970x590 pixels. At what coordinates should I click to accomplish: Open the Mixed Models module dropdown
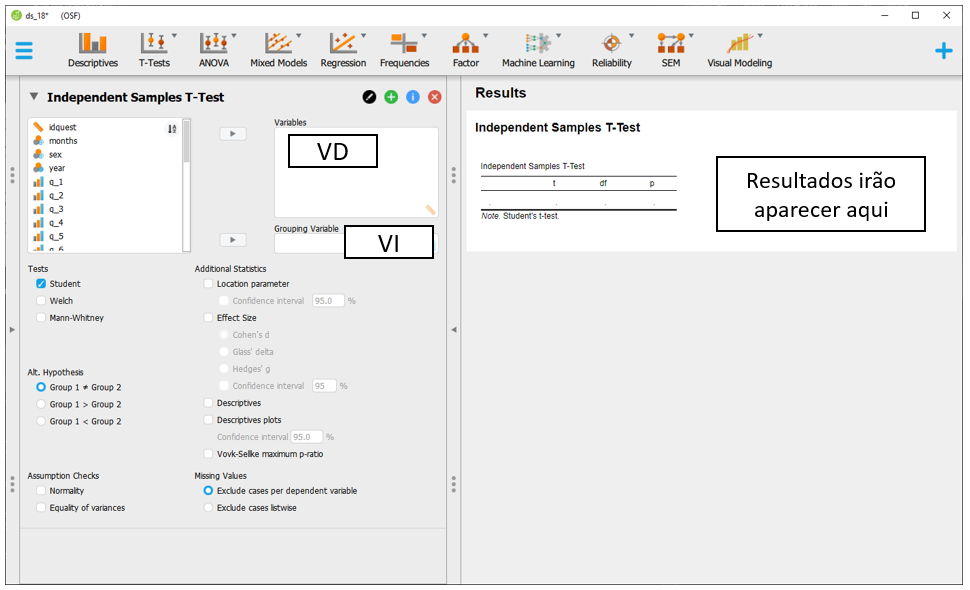278,49
